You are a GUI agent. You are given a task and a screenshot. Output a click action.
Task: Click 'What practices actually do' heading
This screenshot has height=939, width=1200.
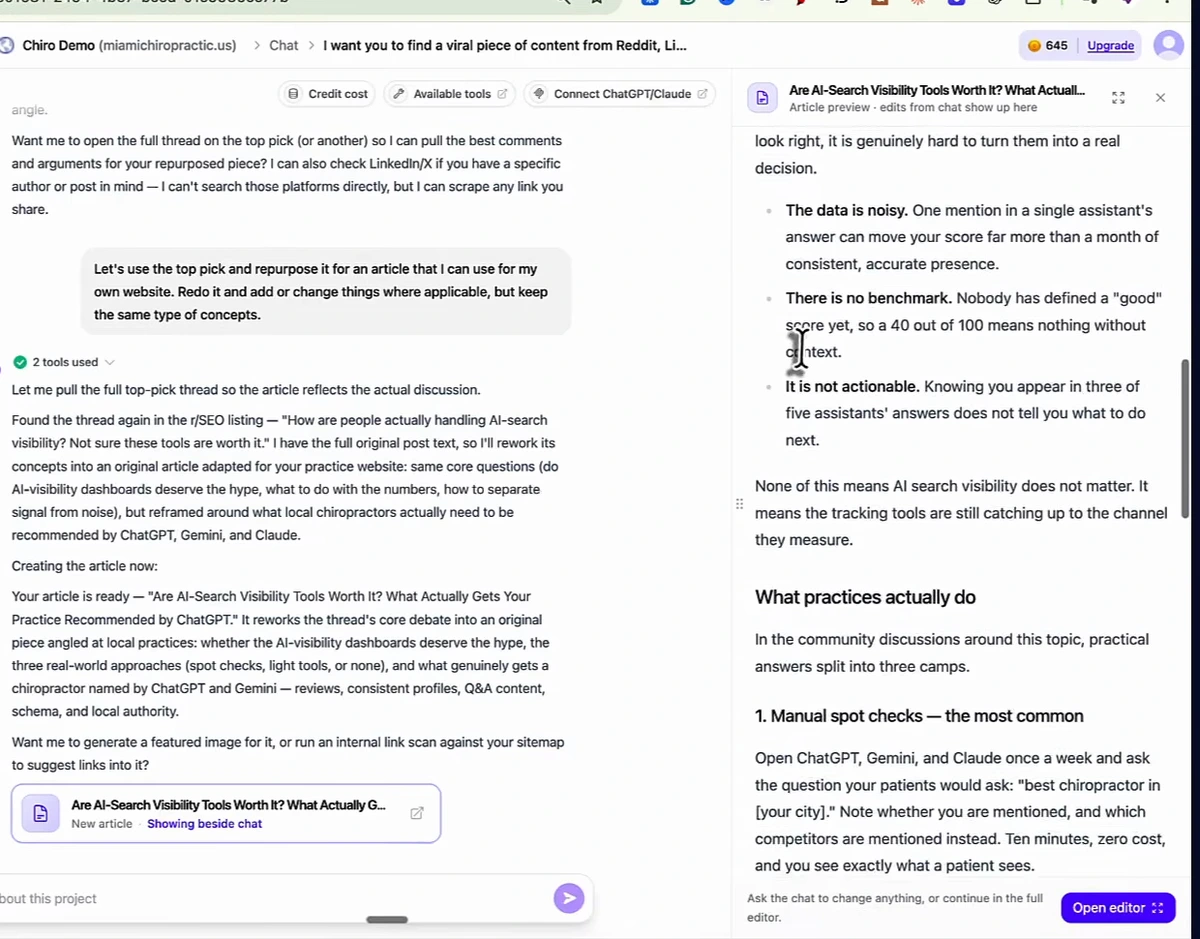pos(865,597)
